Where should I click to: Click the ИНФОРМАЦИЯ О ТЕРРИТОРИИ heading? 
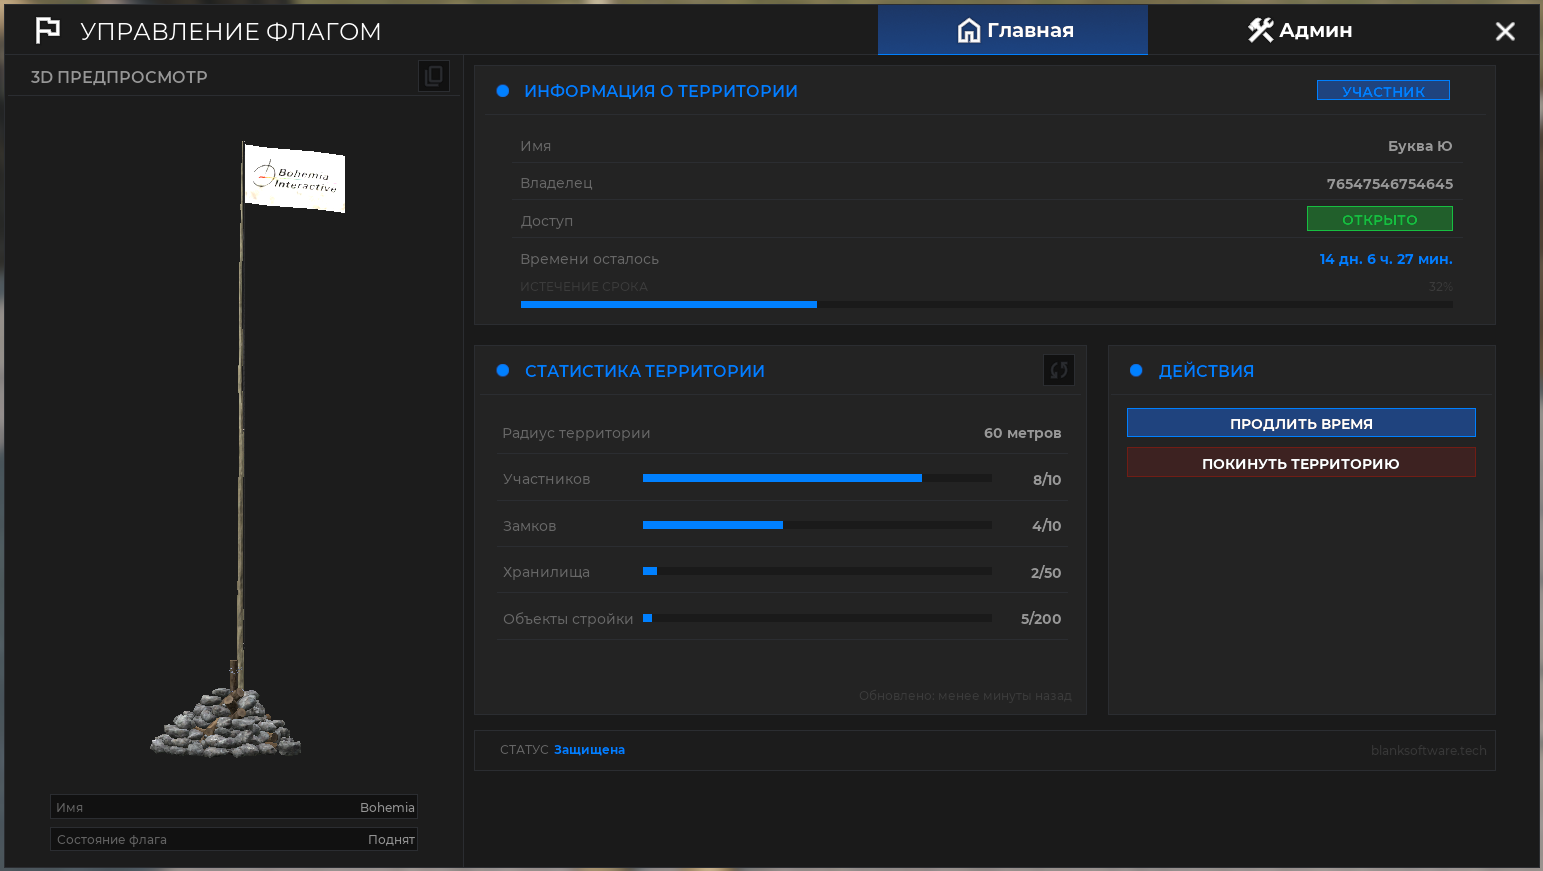pyautogui.click(x=661, y=91)
